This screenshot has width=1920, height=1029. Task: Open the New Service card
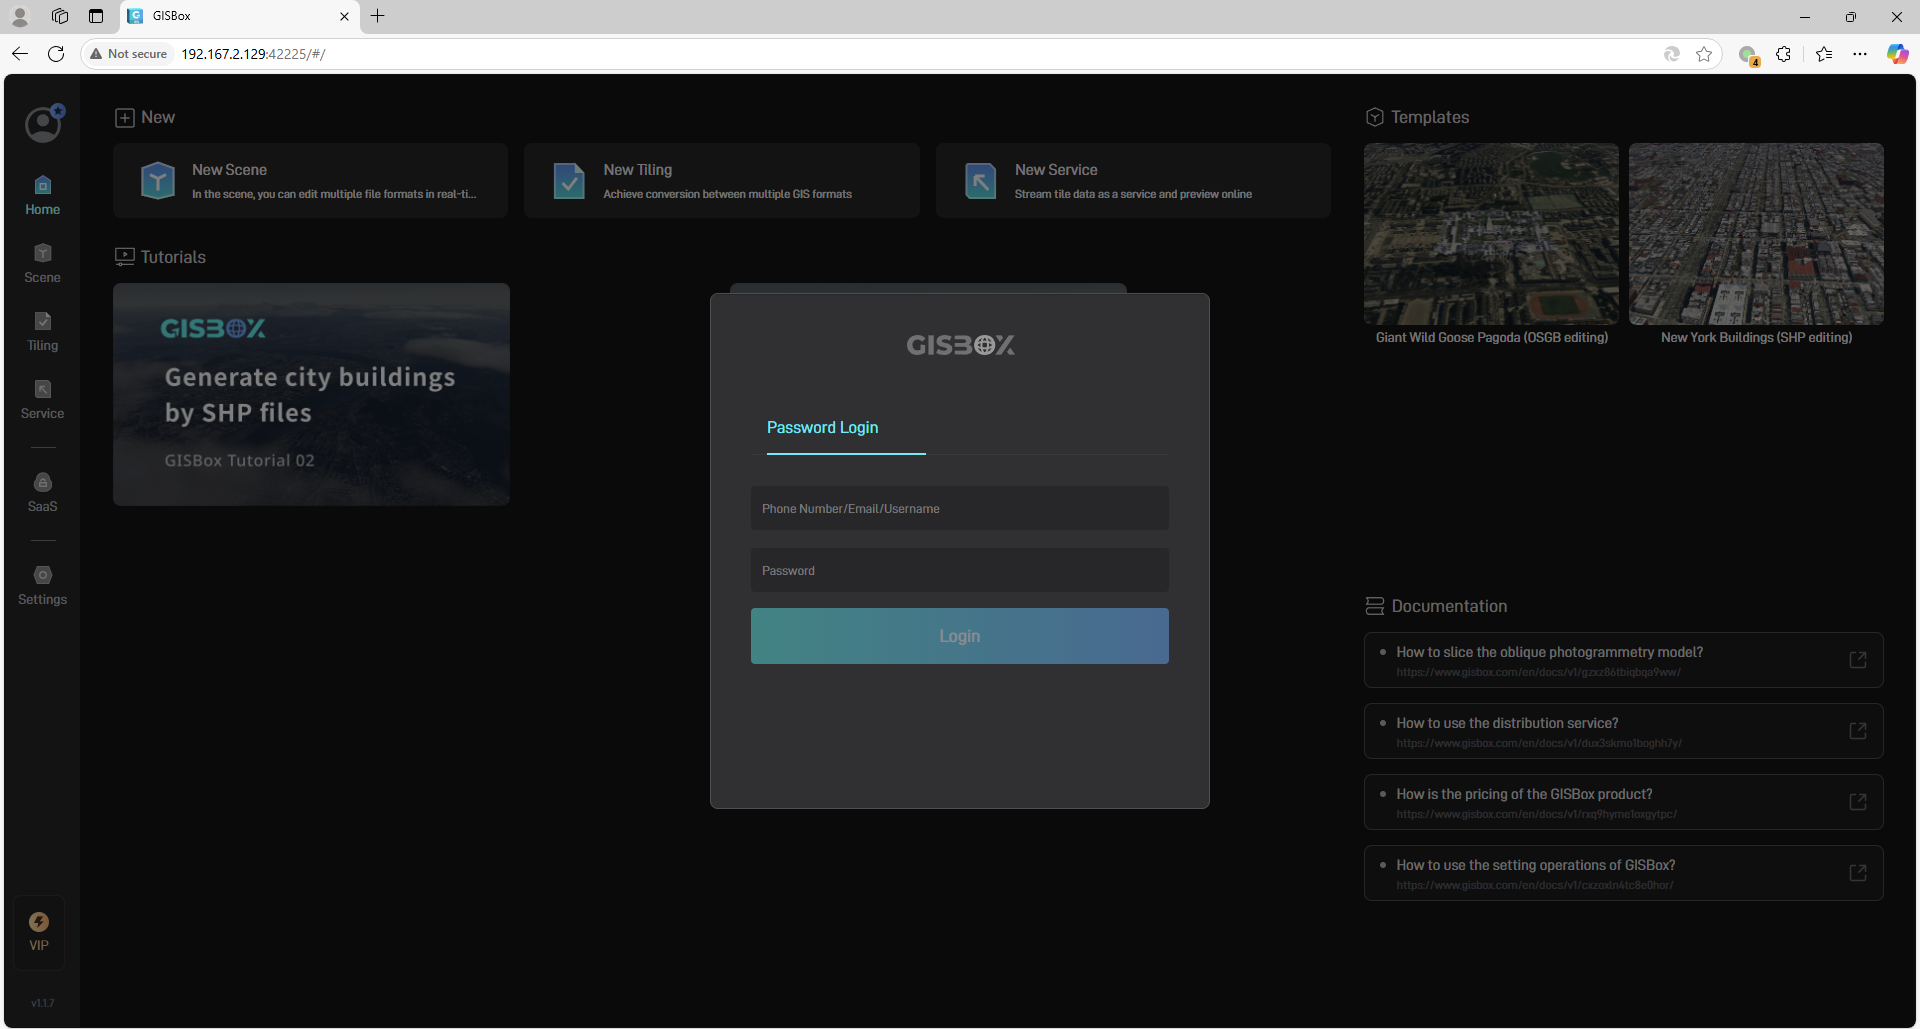(1133, 181)
